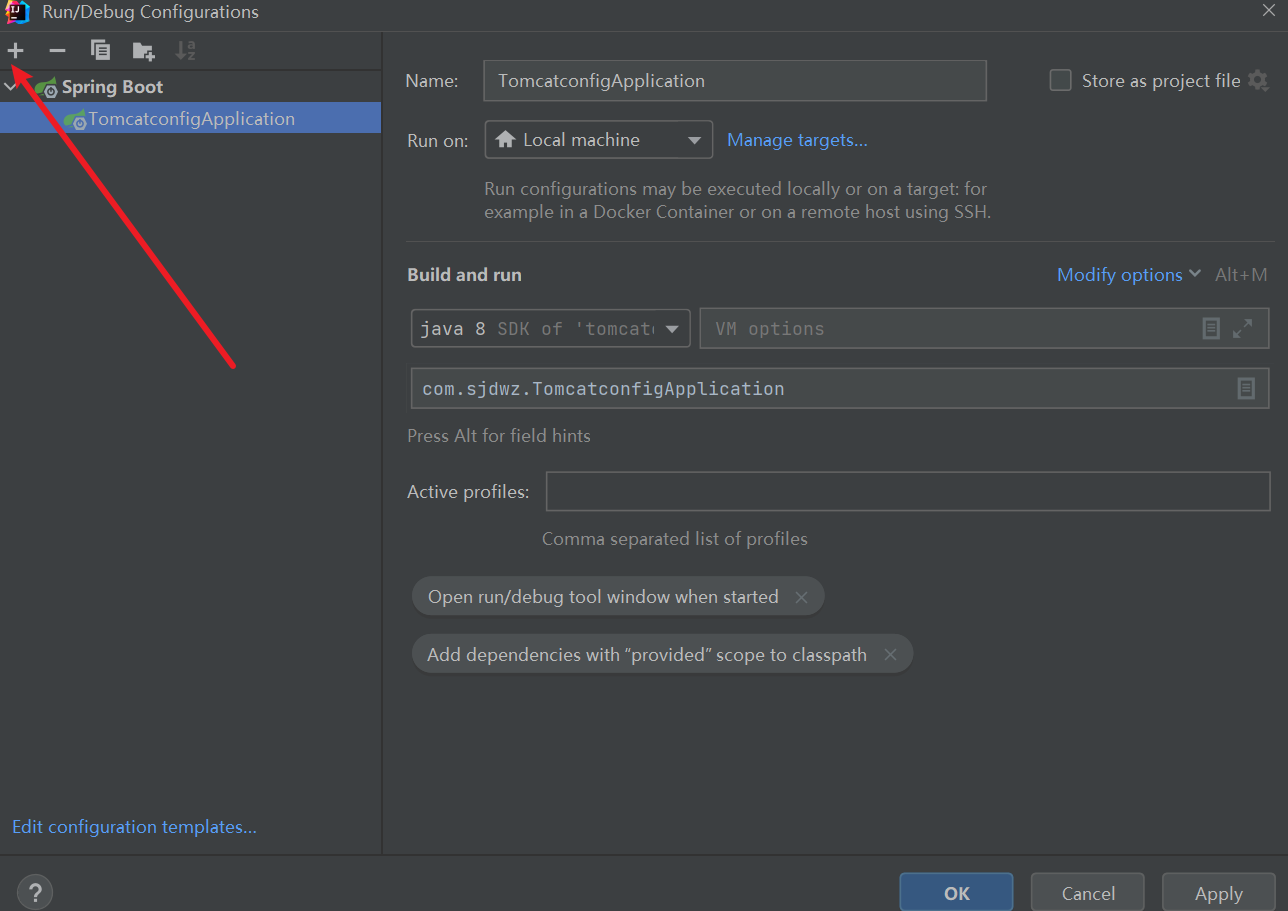1288x911 pixels.
Task: Click the main class browse icon
Action: pos(1246,388)
